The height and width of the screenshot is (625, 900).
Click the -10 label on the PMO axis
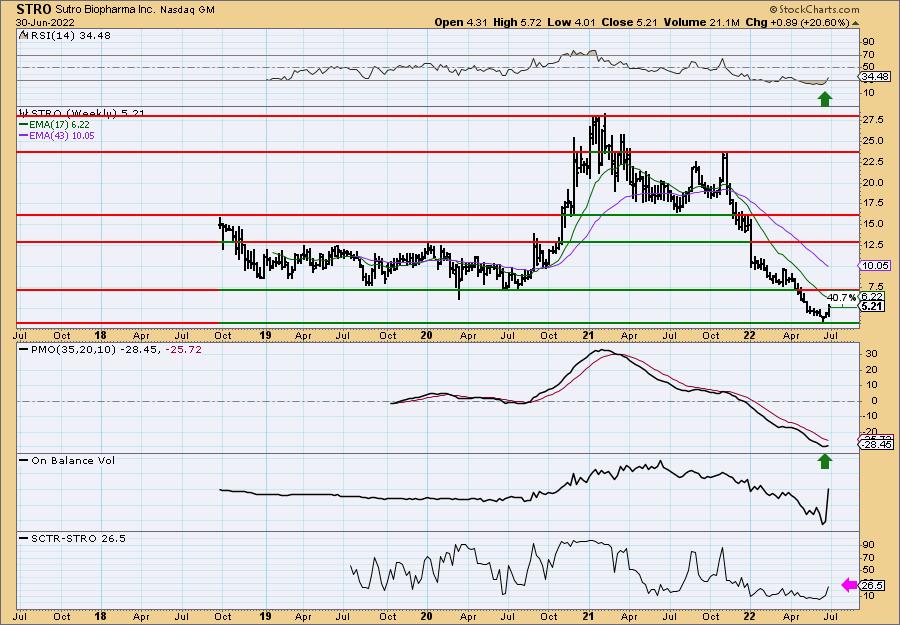pos(870,416)
